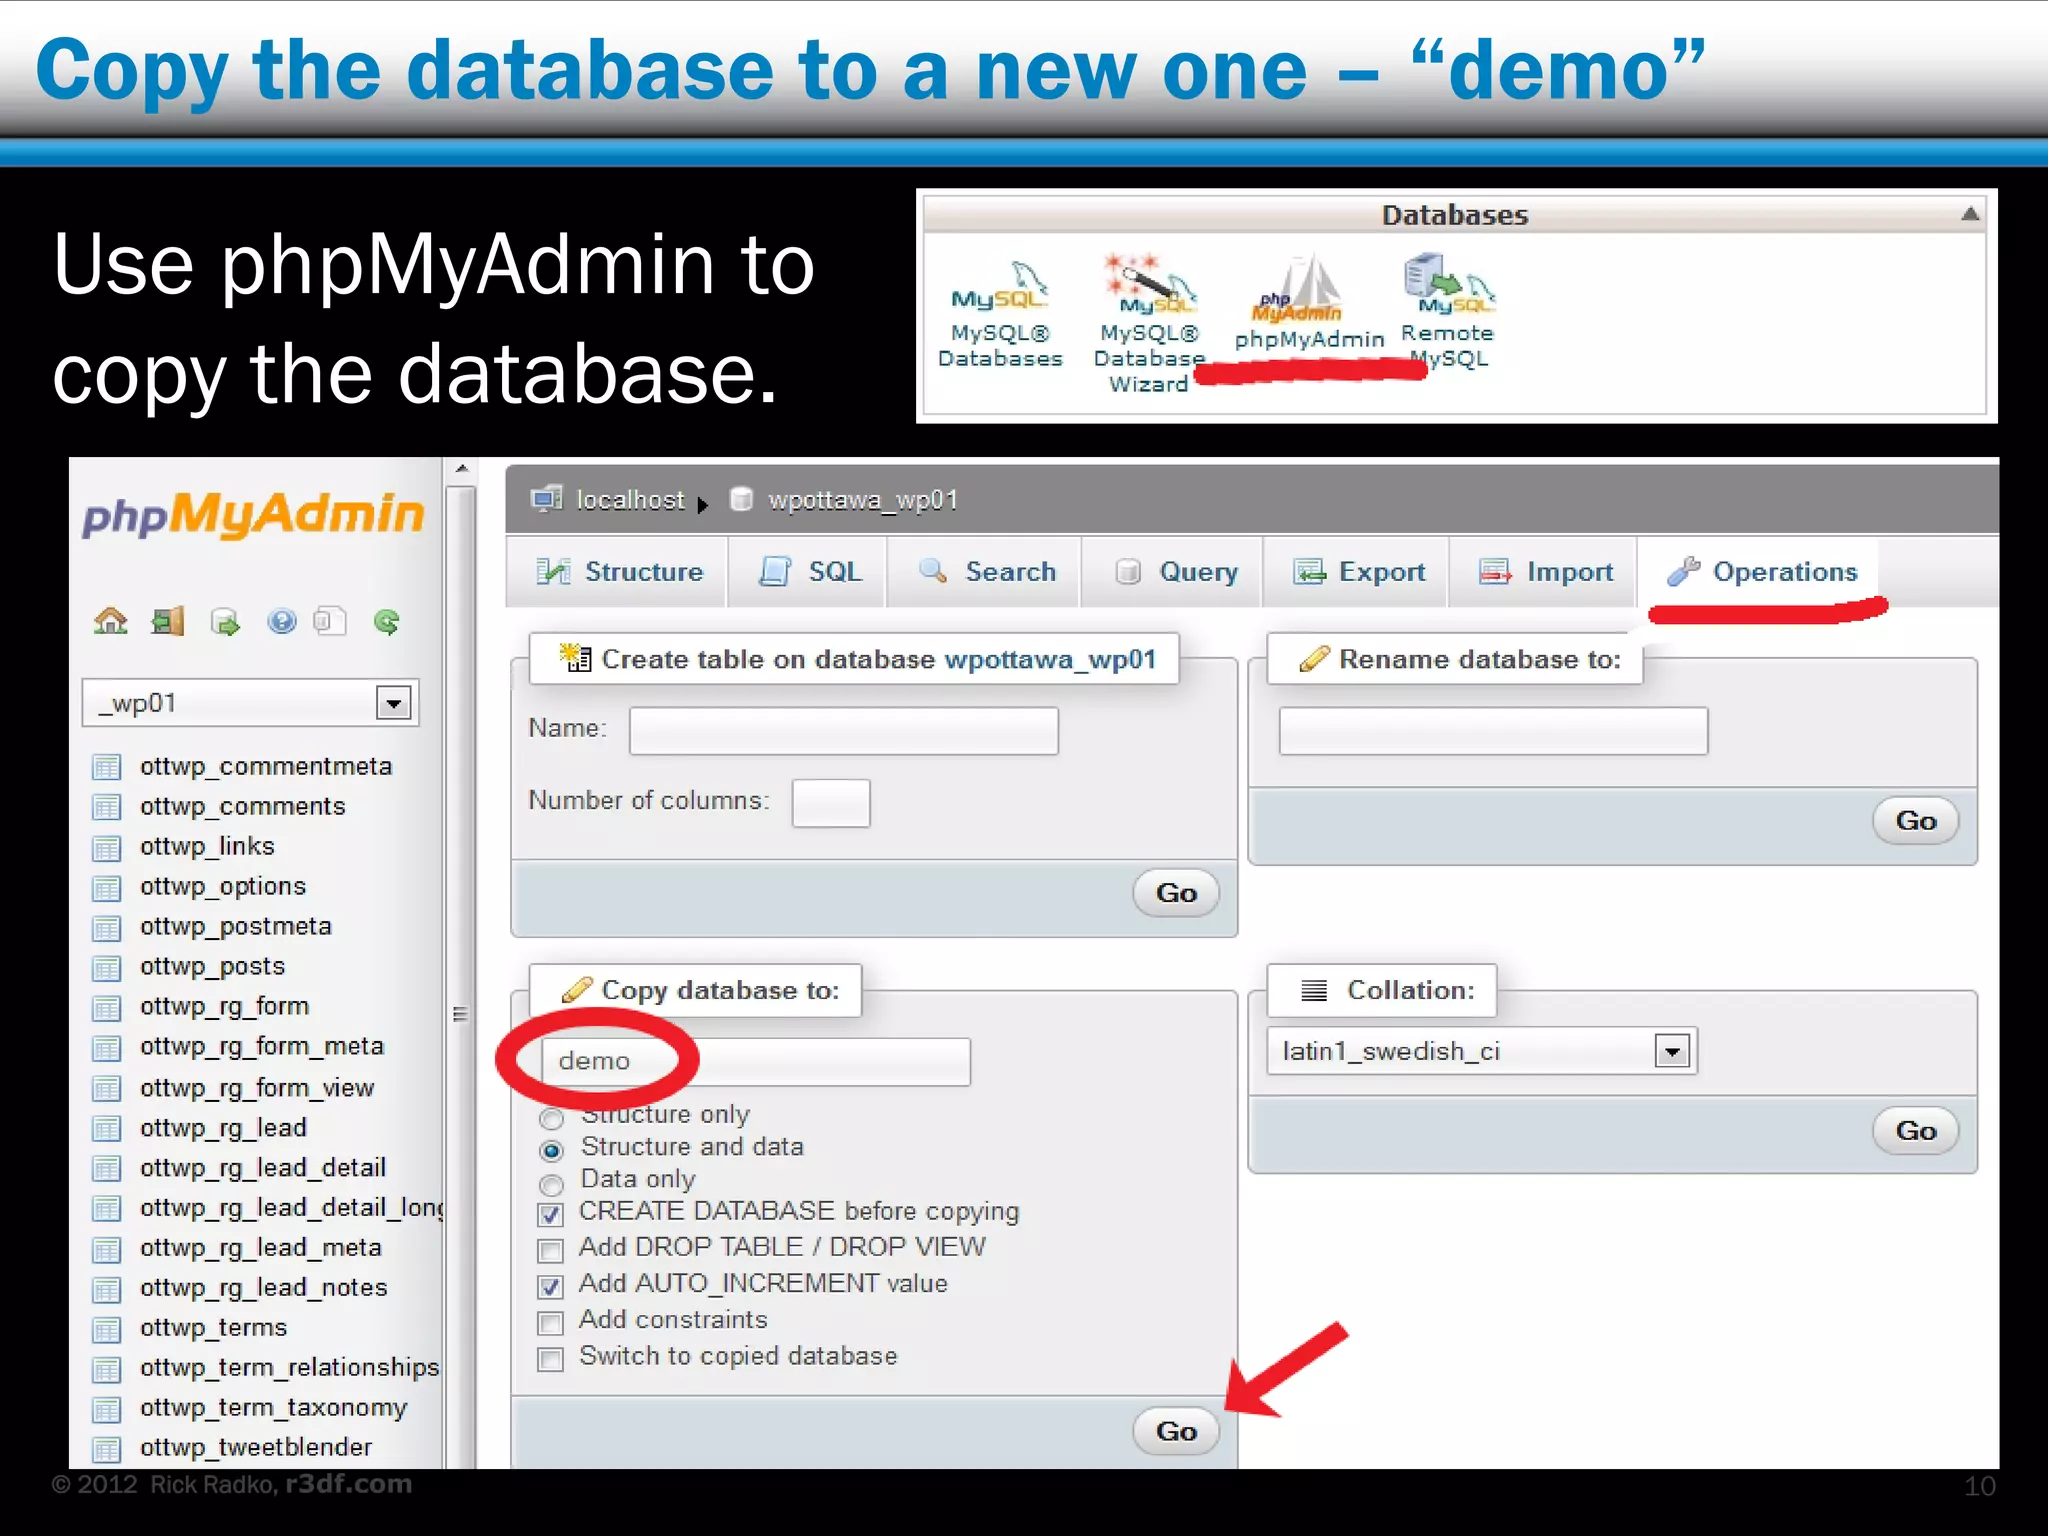
Task: Click the localhost breadcrumb link
Action: point(630,499)
